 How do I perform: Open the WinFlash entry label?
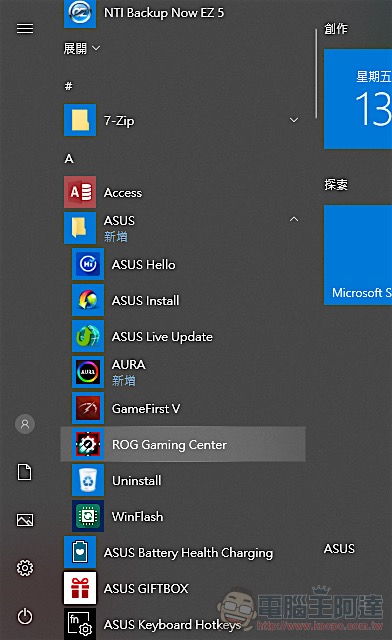[138, 516]
